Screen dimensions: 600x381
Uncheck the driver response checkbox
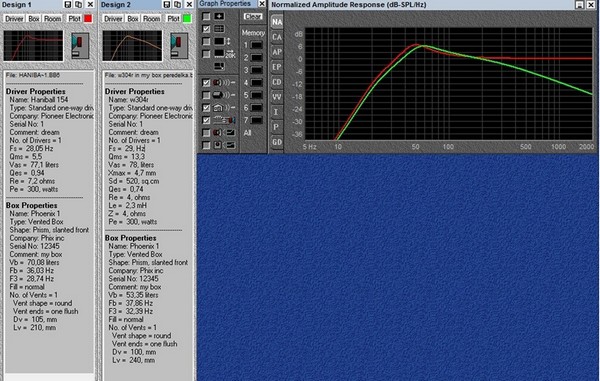[206, 82]
